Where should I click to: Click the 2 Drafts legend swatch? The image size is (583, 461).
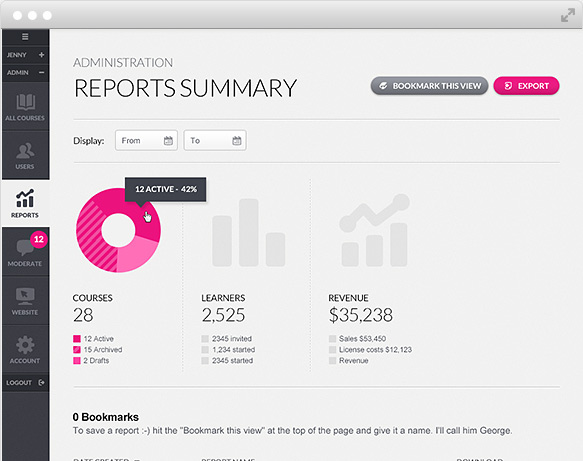point(77,361)
